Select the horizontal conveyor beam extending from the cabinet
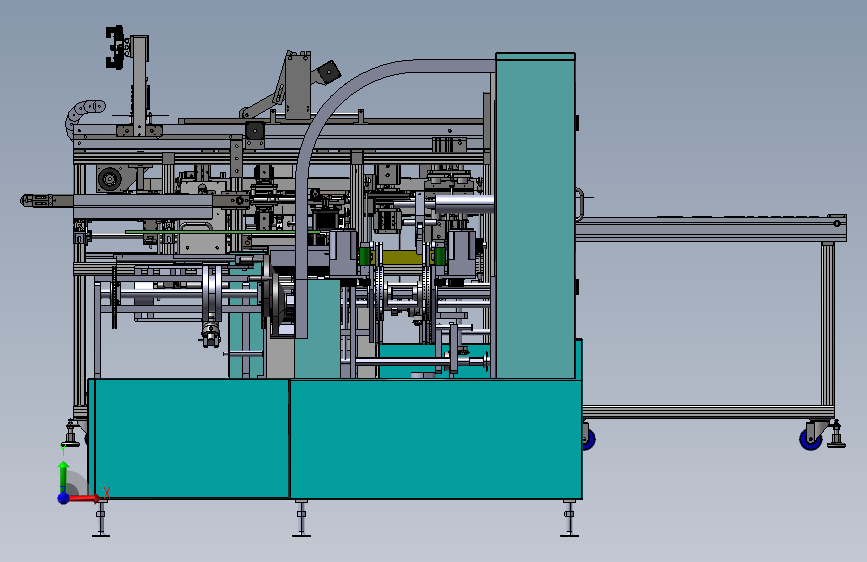867x562 pixels. point(710,228)
